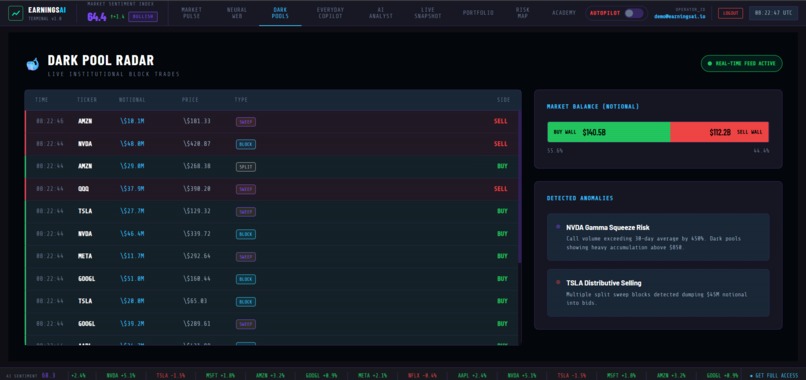Screen dimensions: 806x380
Task: Click the BULLISH sentiment badge
Action: pos(143,17)
